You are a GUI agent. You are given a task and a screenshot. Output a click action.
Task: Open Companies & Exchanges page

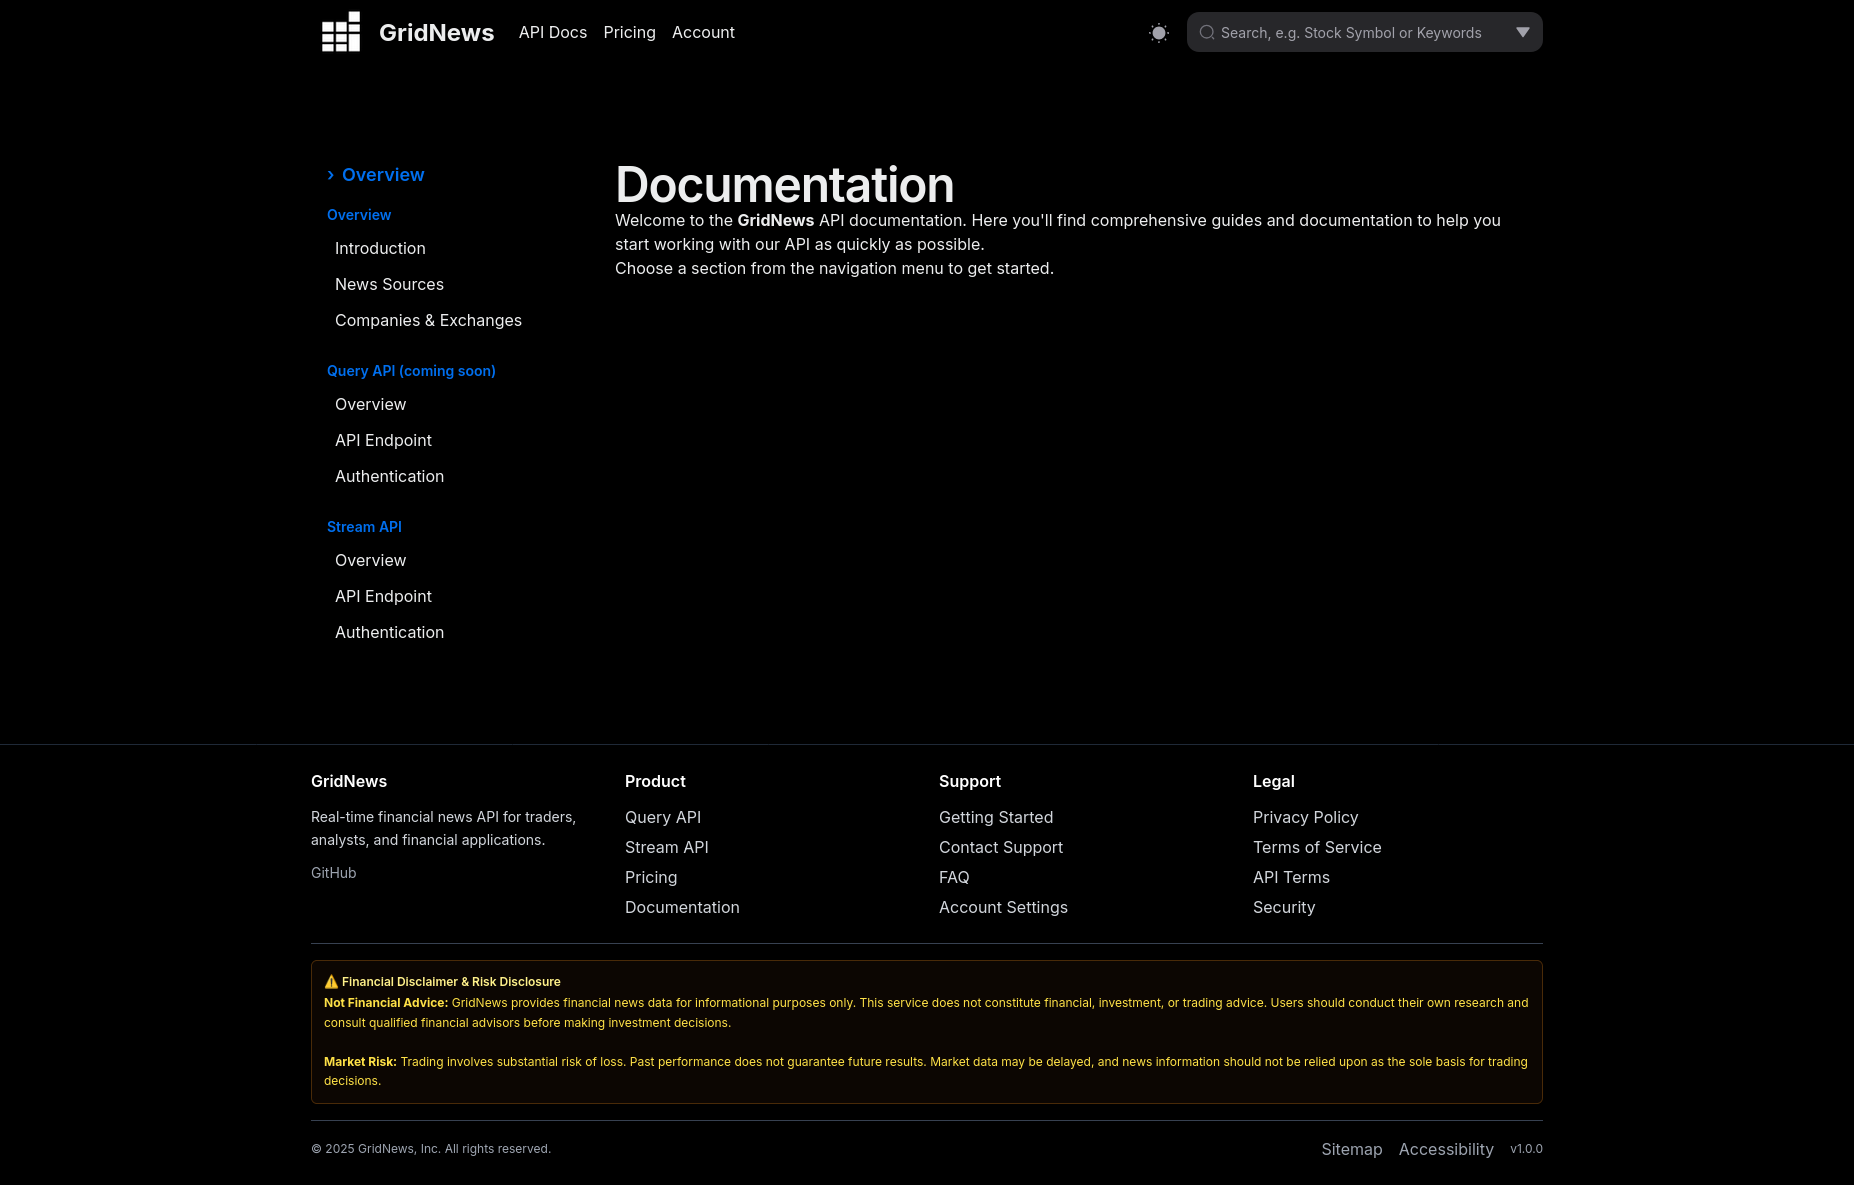click(x=428, y=320)
